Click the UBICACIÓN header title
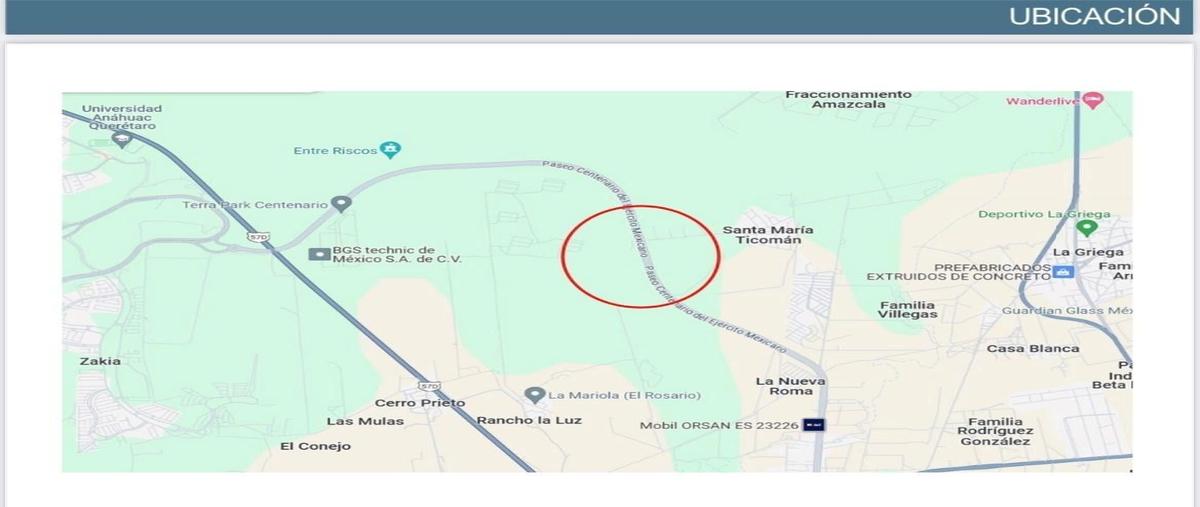 (x=1094, y=16)
